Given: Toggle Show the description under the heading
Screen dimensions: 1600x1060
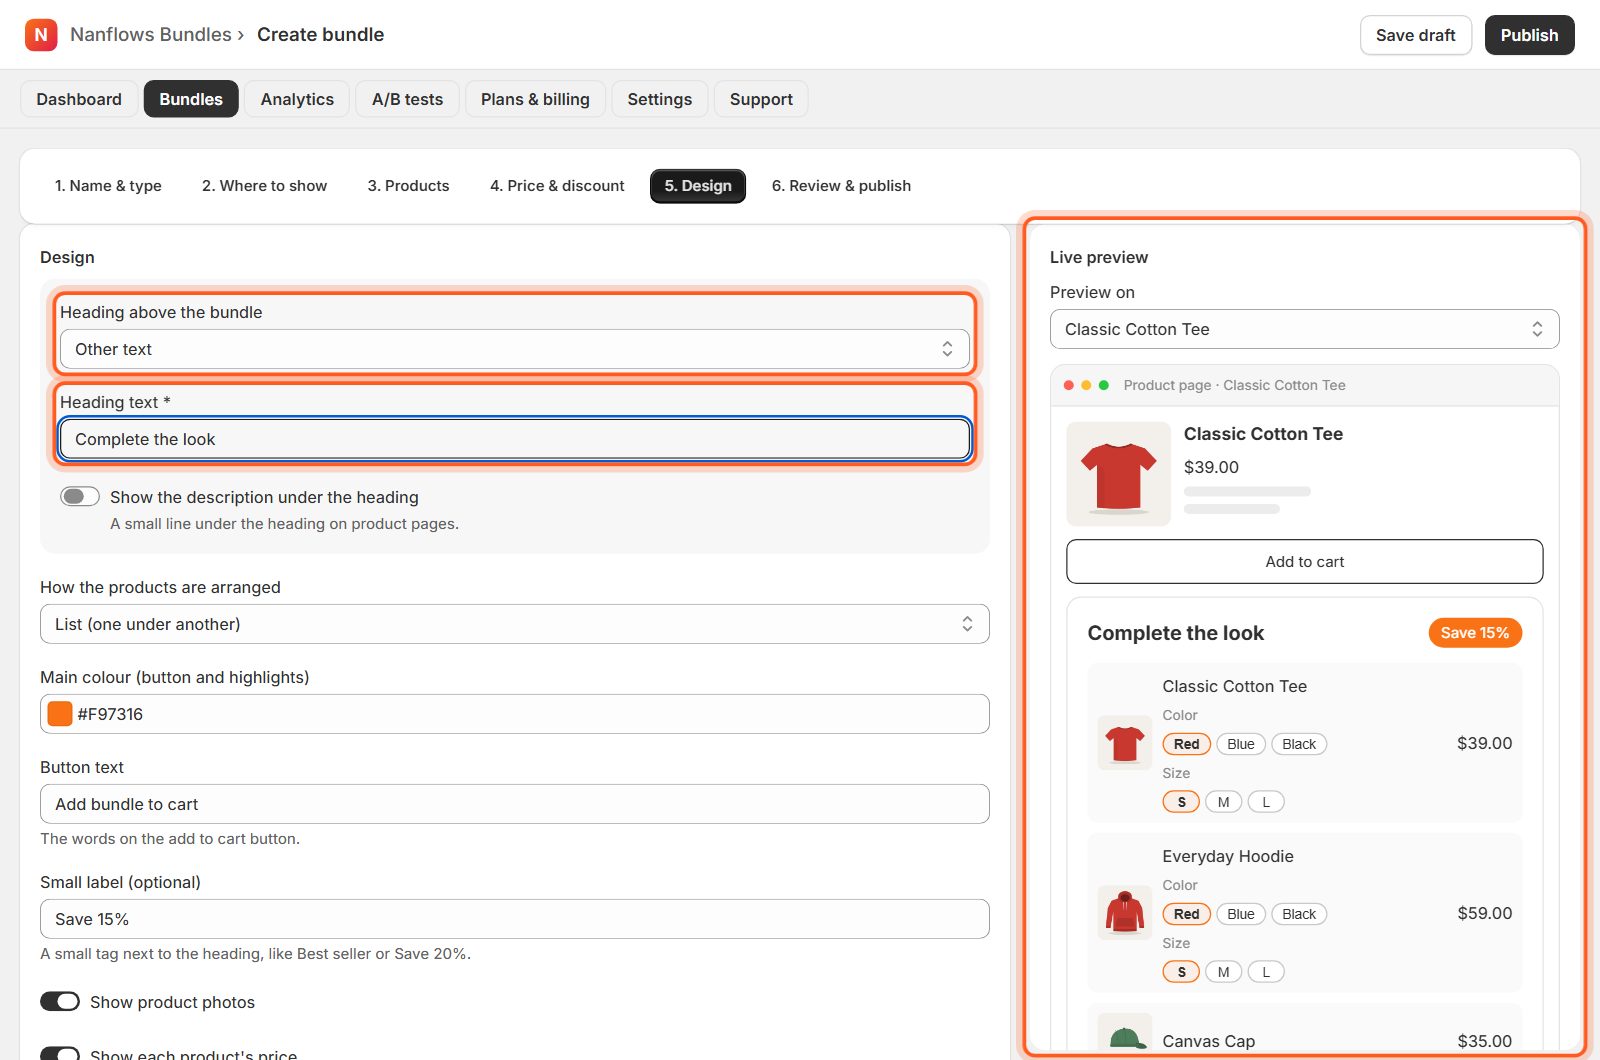Looking at the screenshot, I should pos(80,497).
